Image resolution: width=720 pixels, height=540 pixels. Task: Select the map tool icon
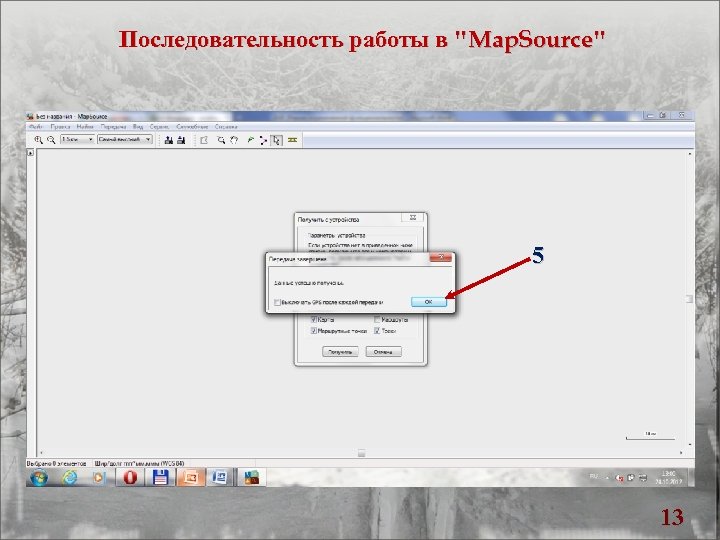pos(204,140)
